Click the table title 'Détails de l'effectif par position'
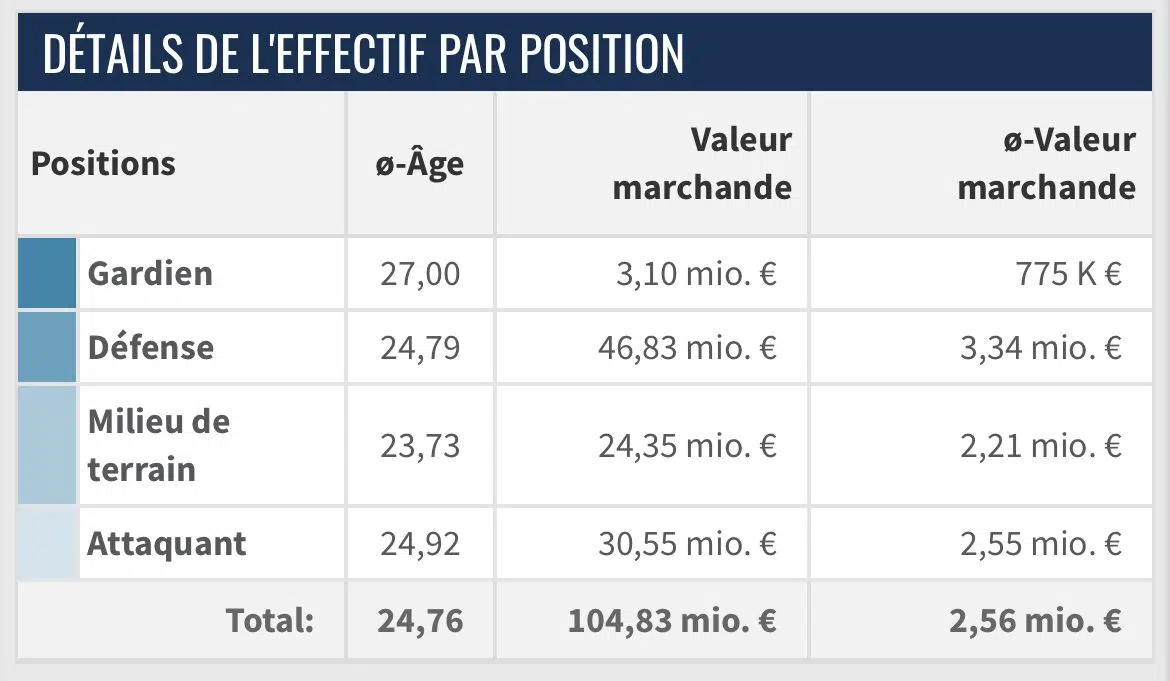This screenshot has width=1170, height=681. point(363,53)
